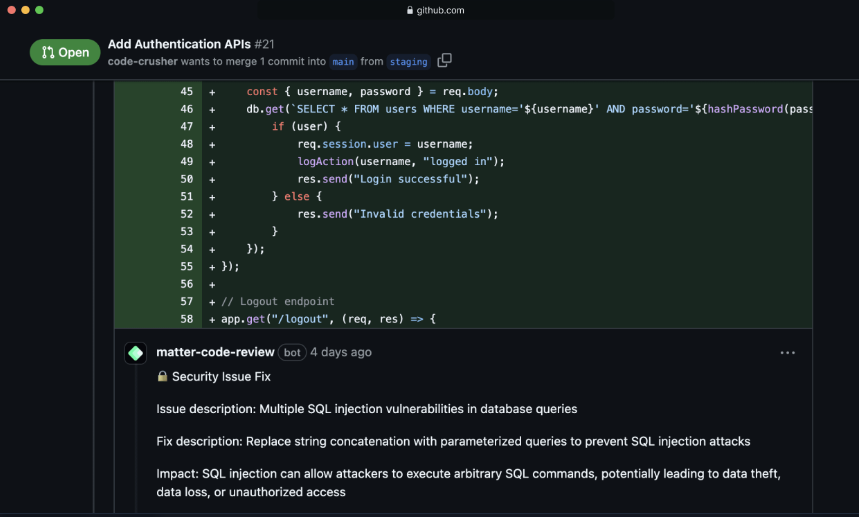
Task: Open the matter-code-review bot profile
Action: (x=215, y=352)
